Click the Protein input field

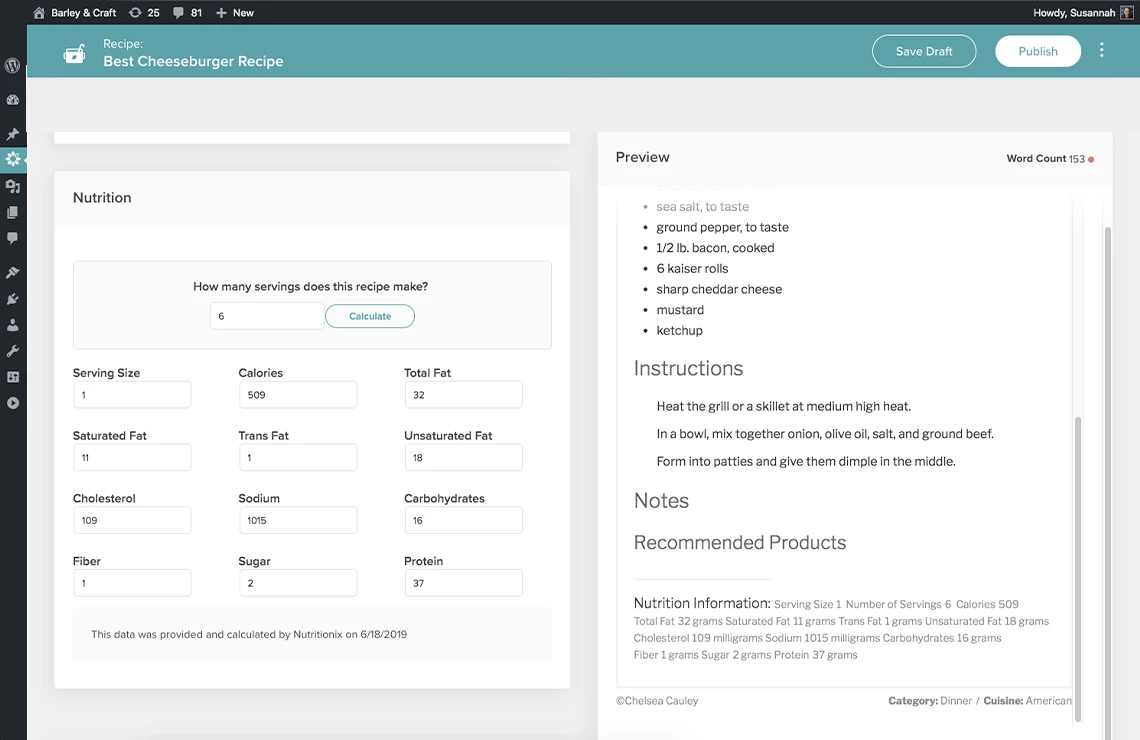tap(464, 583)
